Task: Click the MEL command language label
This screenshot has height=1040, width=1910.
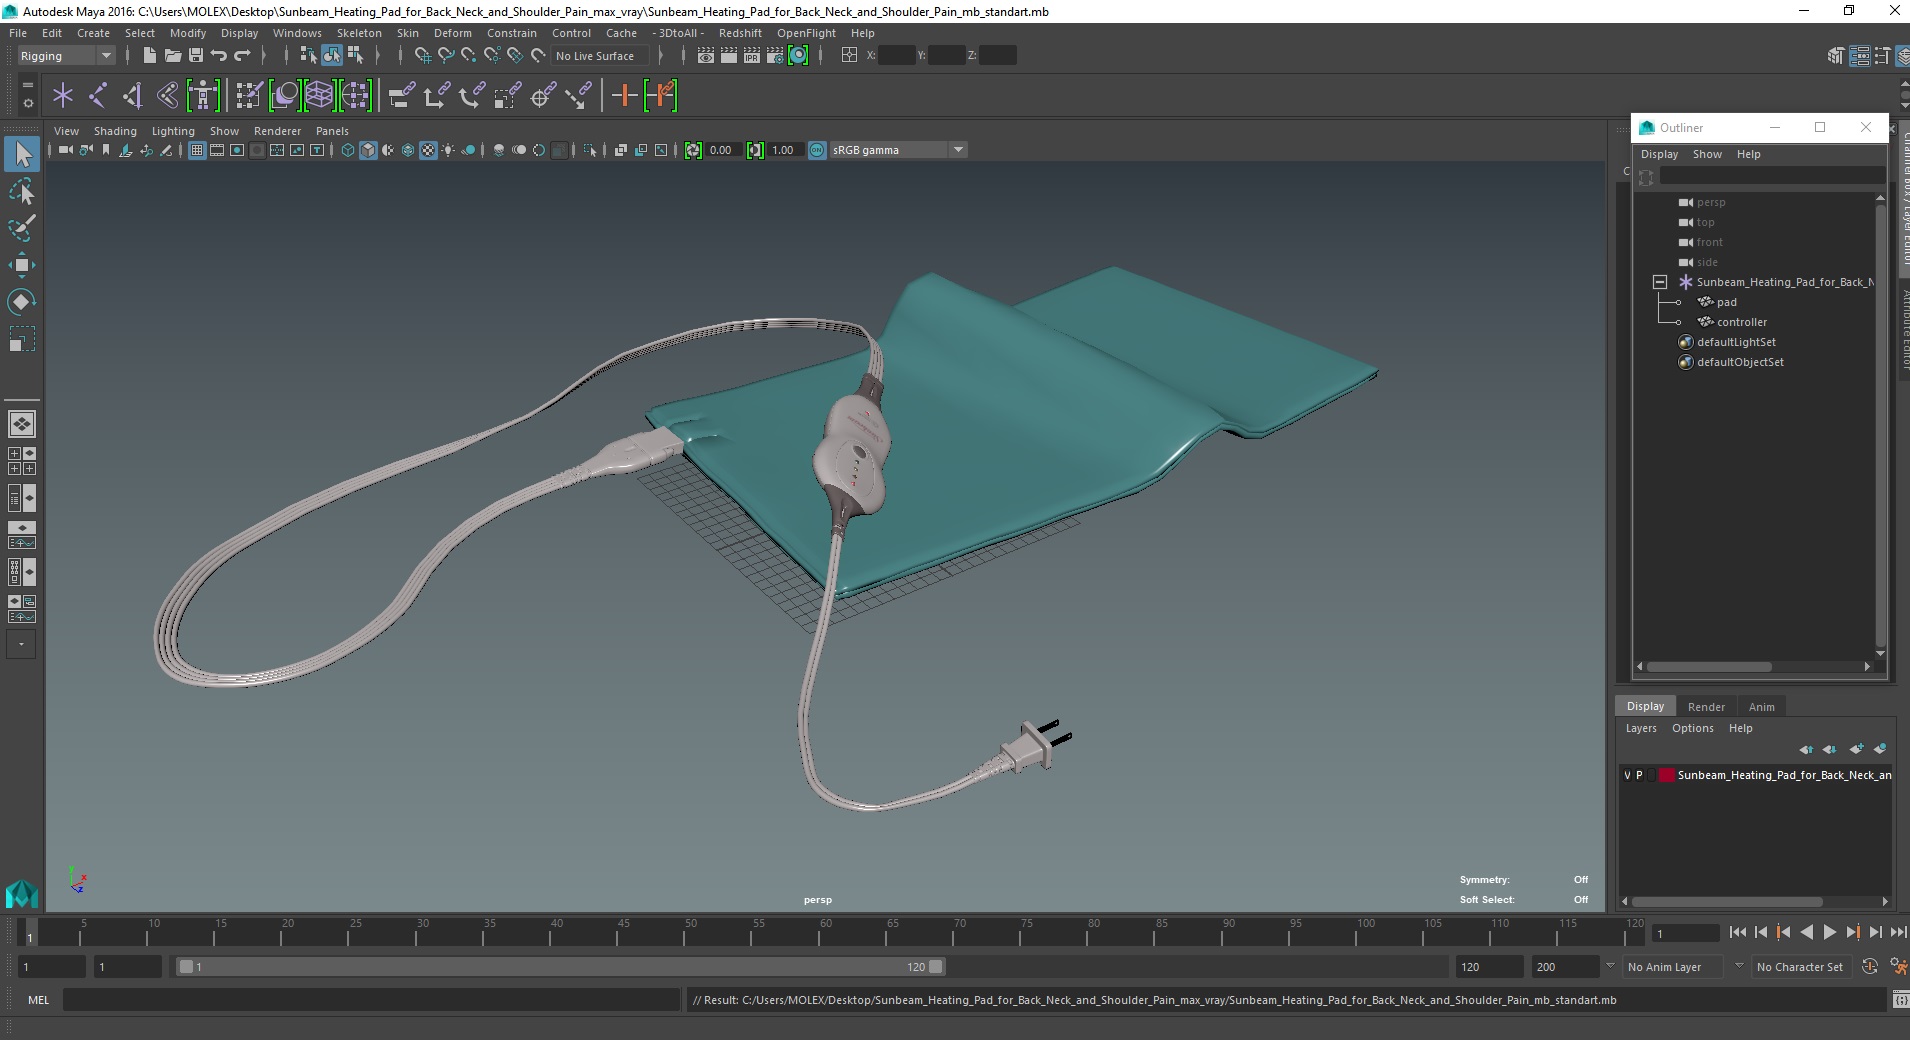Action: 38,999
